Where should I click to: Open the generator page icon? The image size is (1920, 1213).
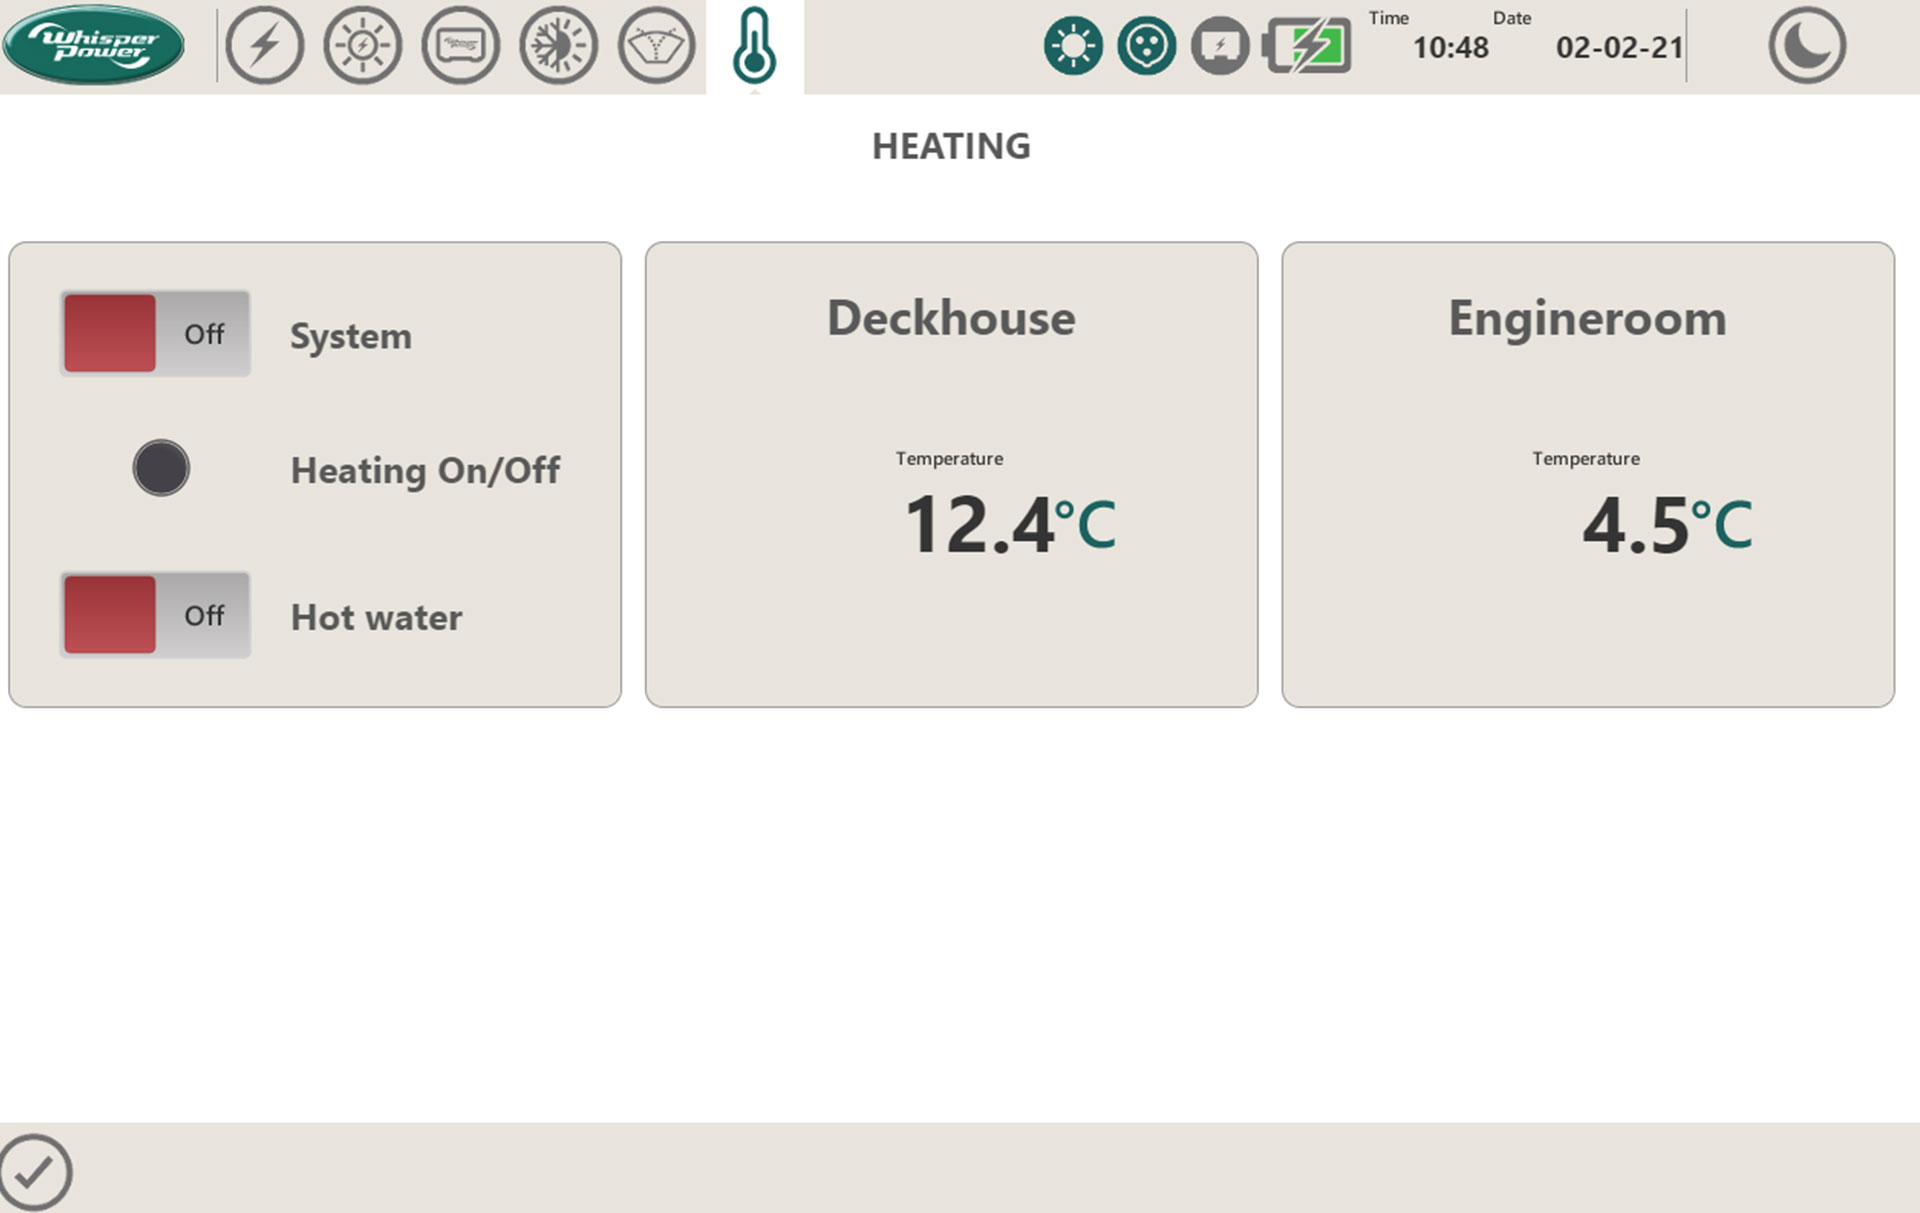460,45
